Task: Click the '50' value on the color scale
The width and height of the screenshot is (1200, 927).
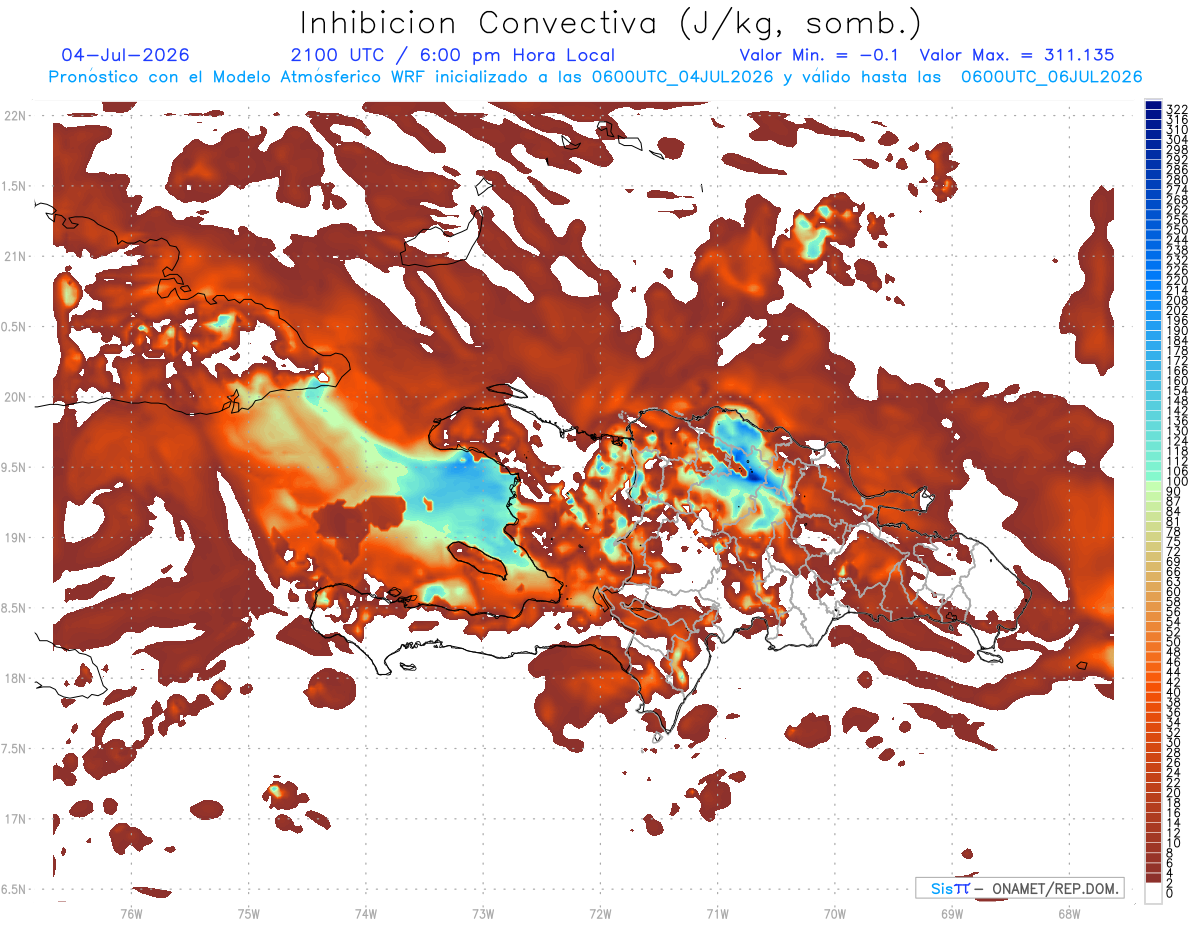Action: click(x=1174, y=643)
